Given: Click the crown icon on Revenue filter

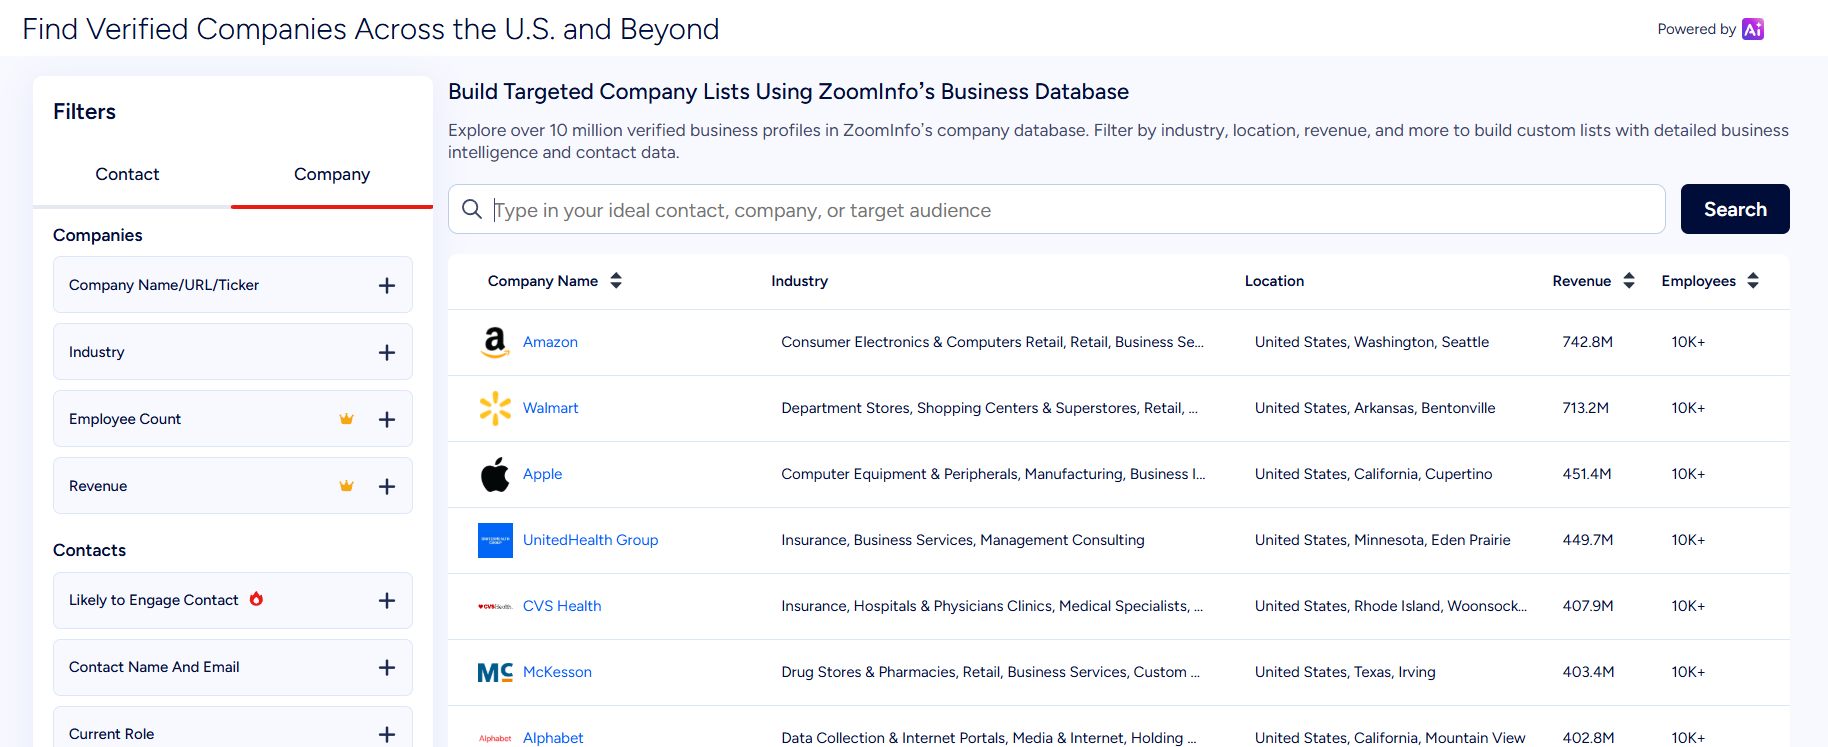Looking at the screenshot, I should click(346, 486).
